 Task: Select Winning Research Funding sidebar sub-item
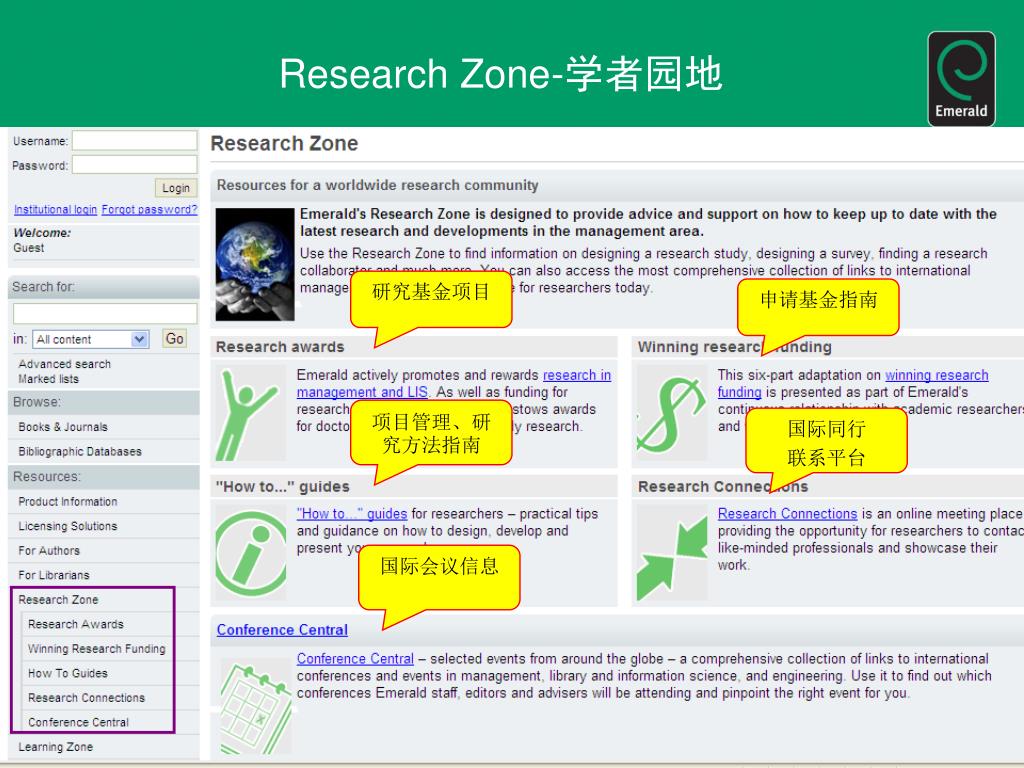97,648
